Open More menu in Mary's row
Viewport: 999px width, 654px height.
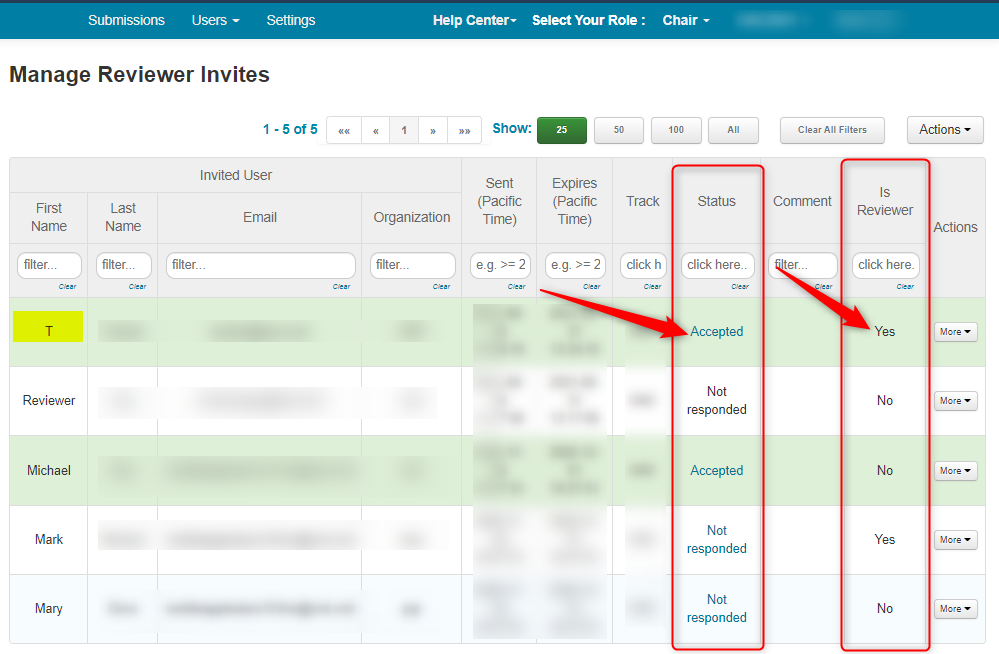[x=956, y=608]
